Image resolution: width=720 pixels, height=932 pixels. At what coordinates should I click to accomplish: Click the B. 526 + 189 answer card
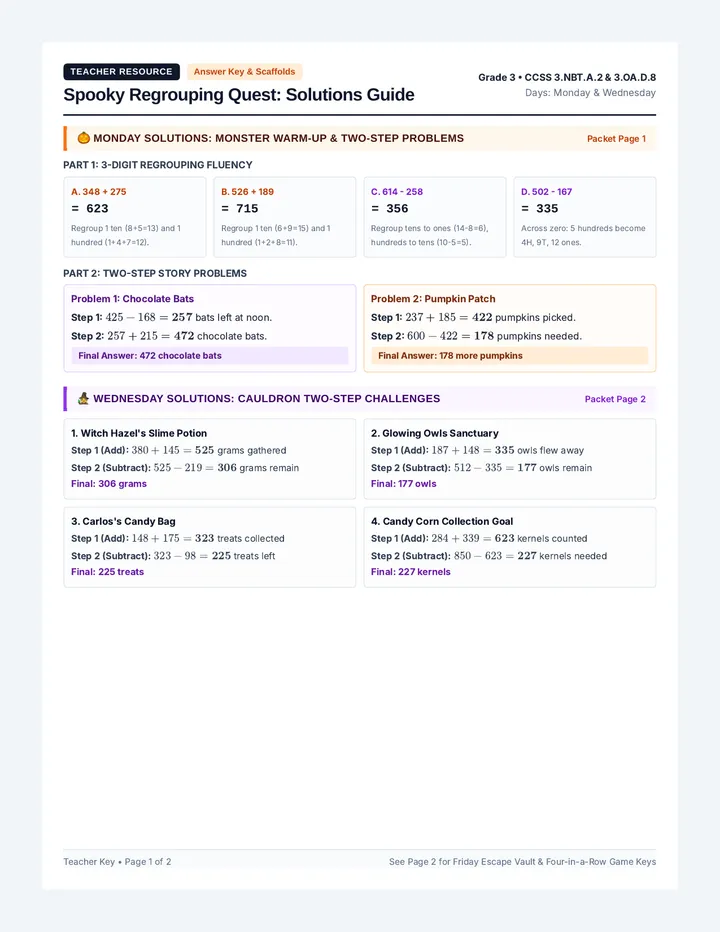coord(285,217)
